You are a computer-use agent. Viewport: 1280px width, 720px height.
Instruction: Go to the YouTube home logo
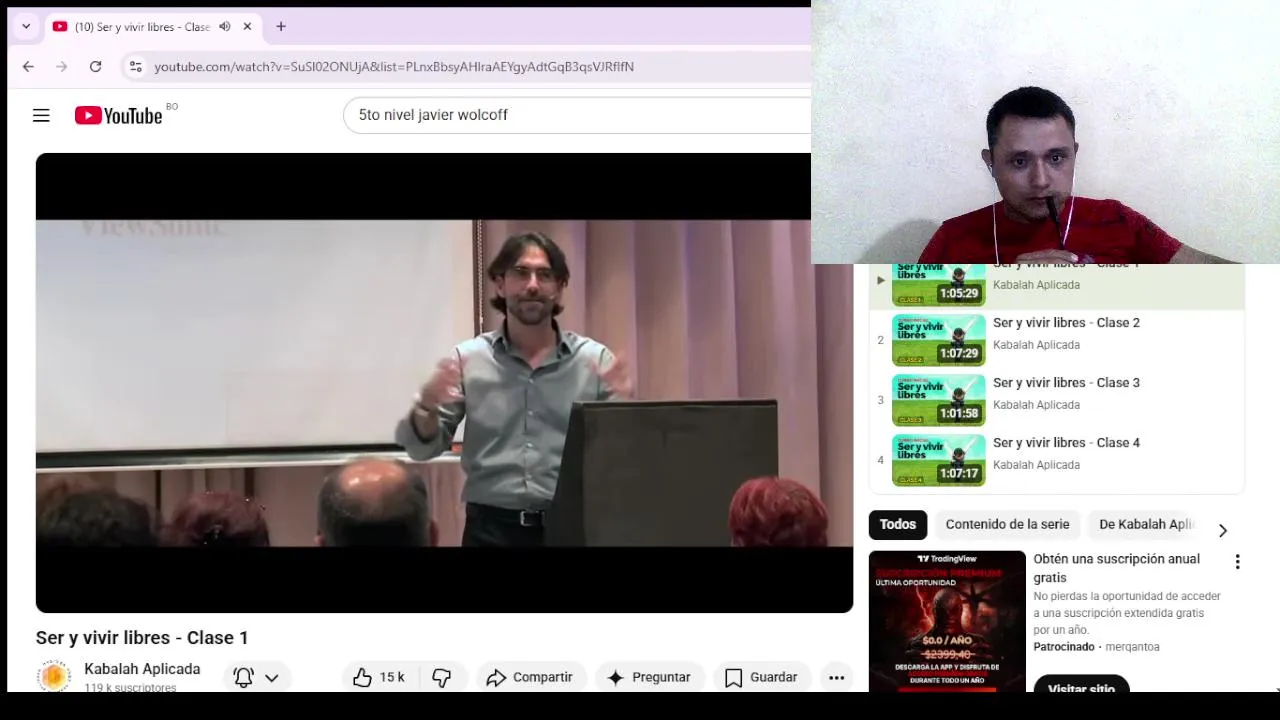point(119,116)
